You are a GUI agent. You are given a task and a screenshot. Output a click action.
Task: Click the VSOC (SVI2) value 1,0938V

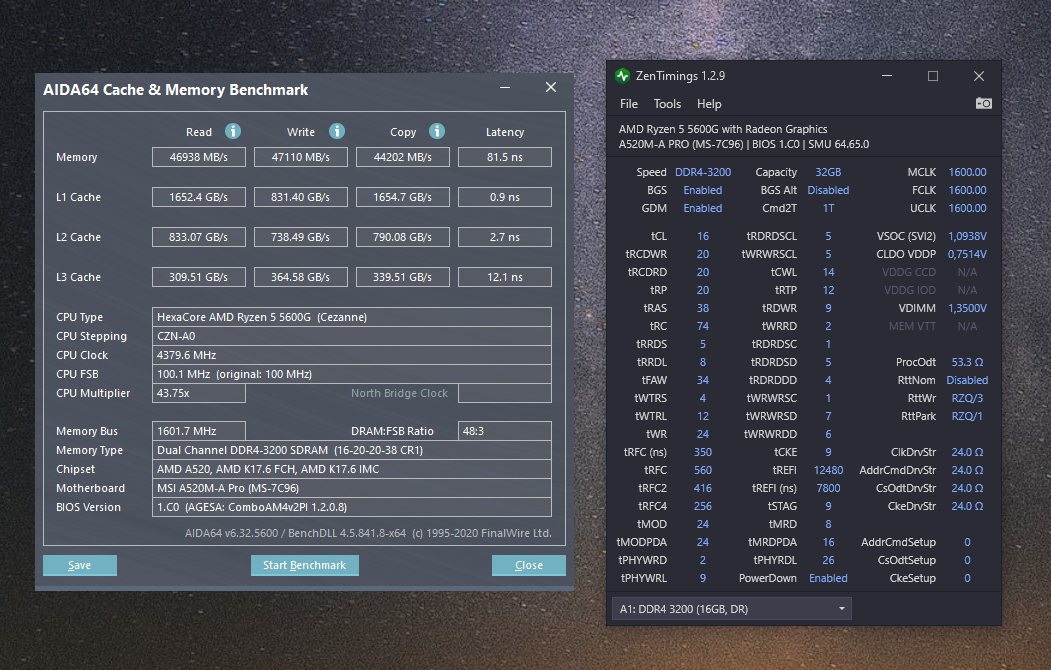coord(967,237)
